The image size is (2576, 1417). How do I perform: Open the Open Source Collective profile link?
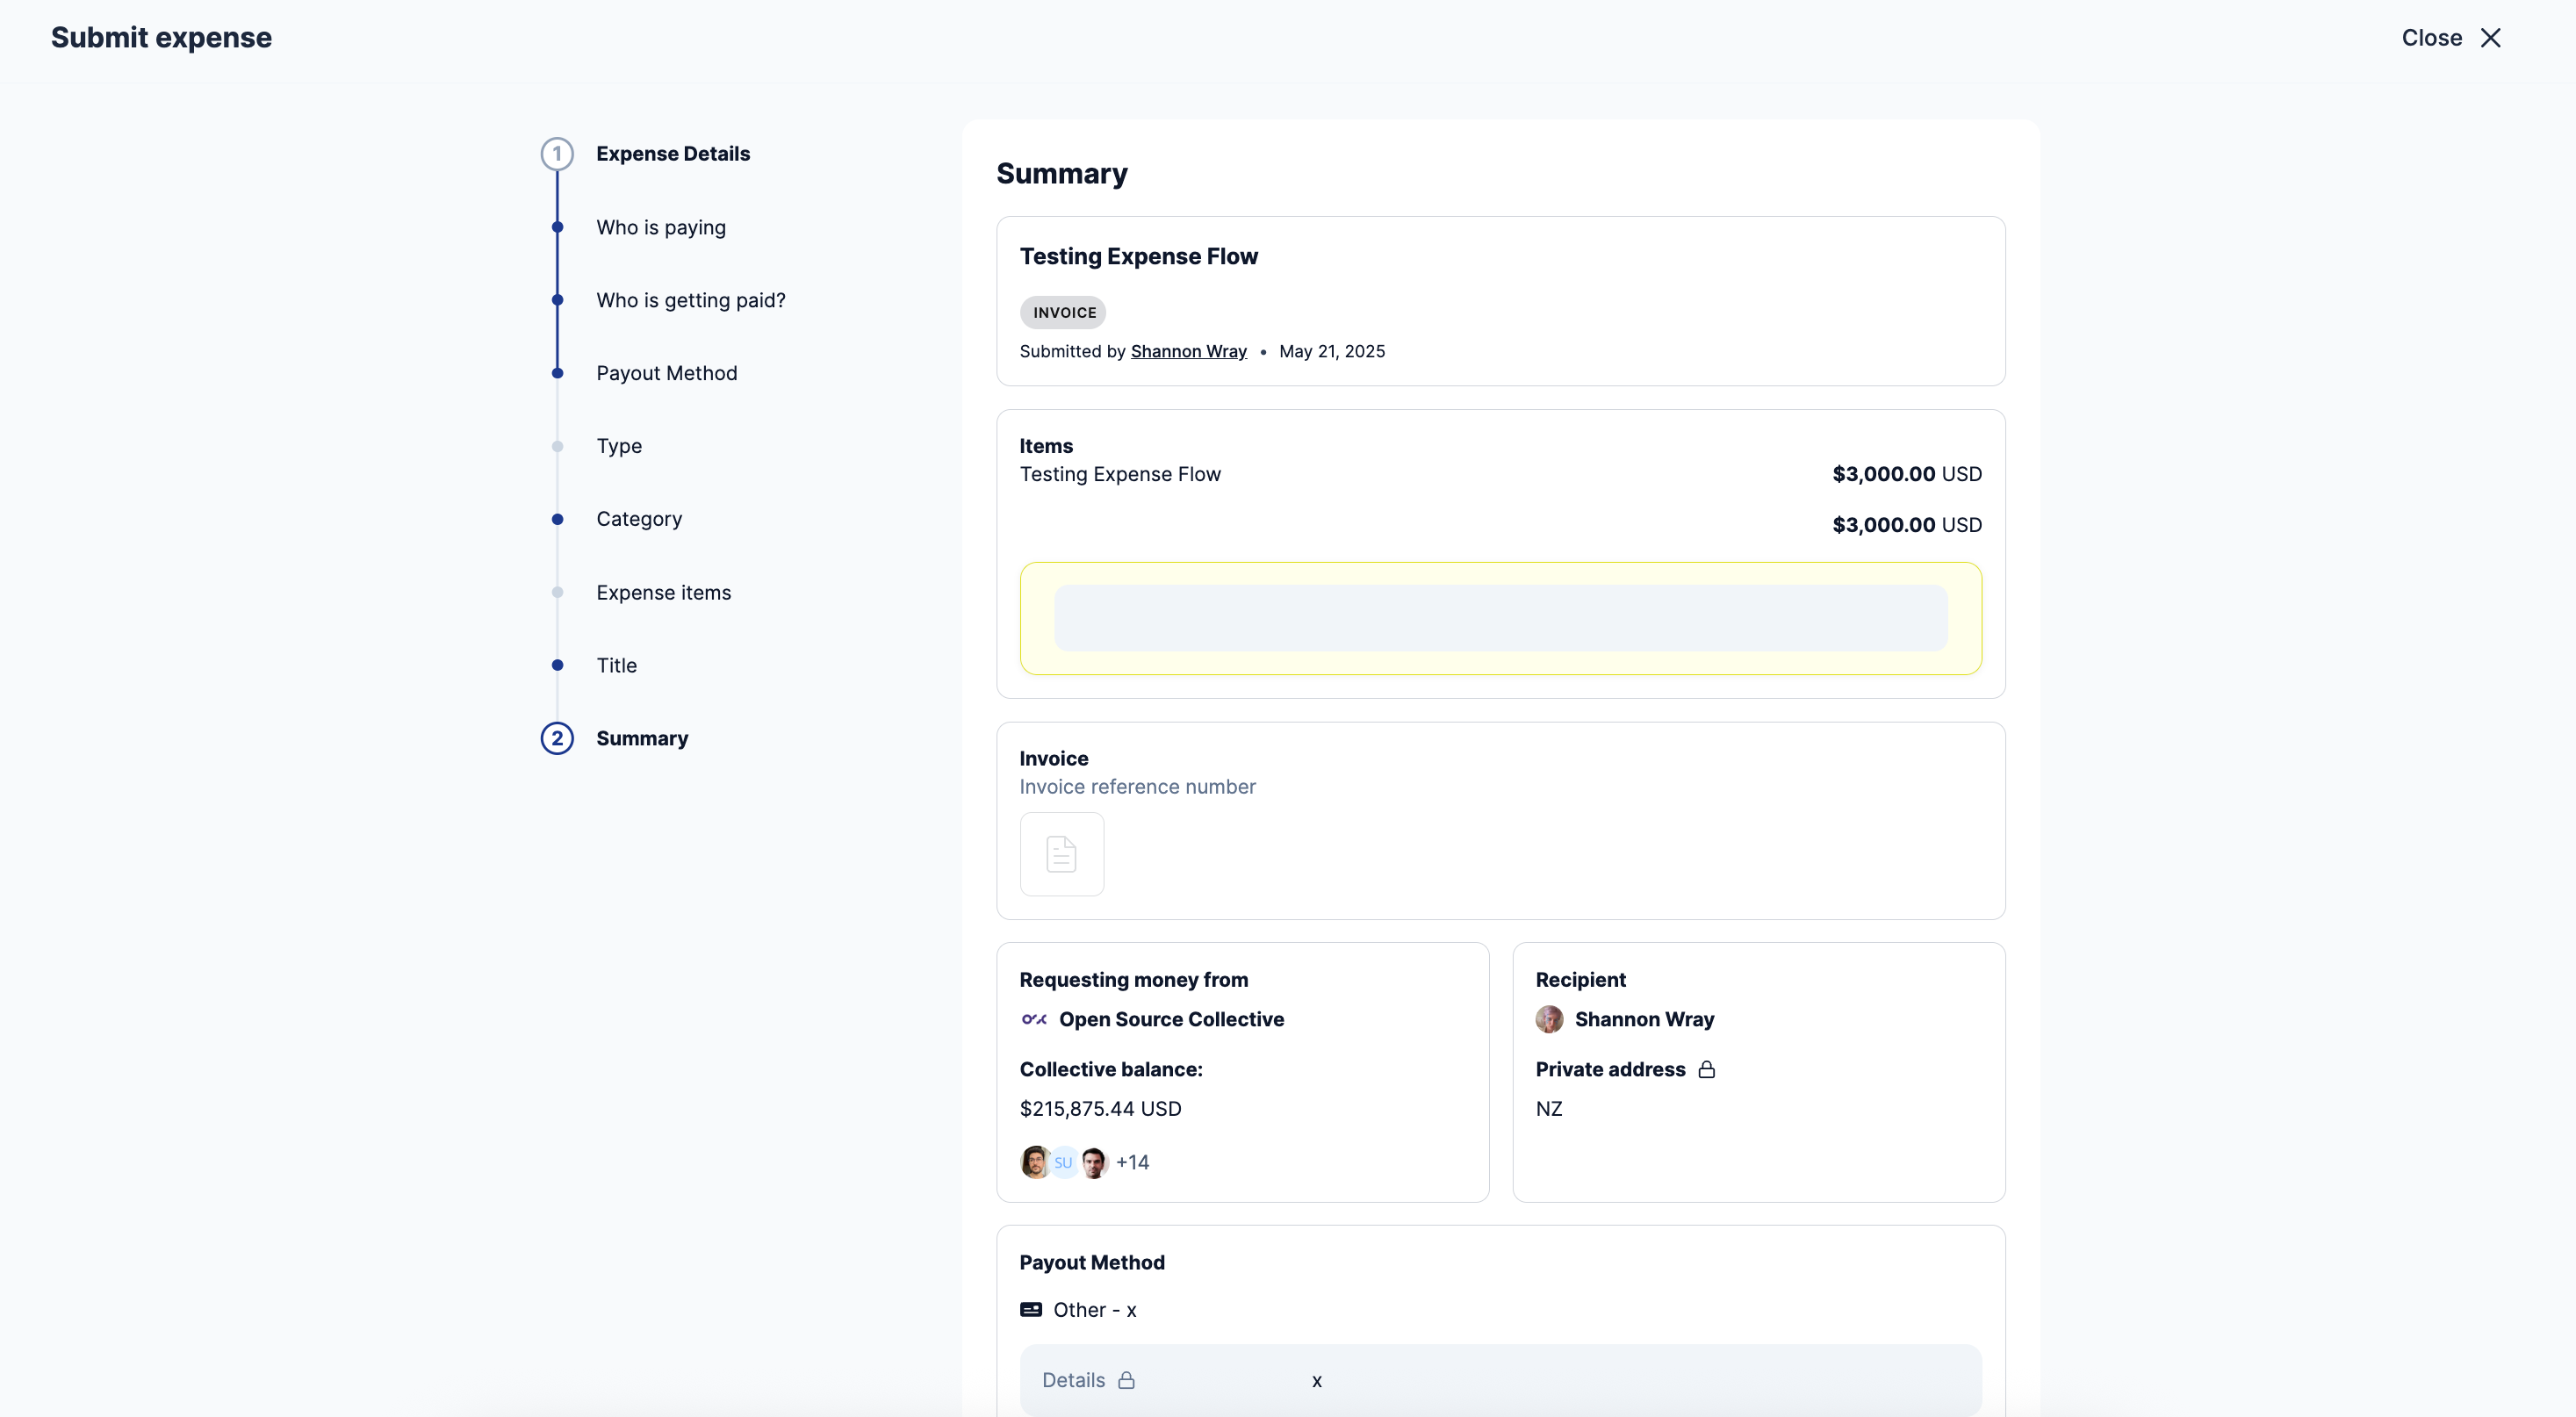point(1171,1019)
